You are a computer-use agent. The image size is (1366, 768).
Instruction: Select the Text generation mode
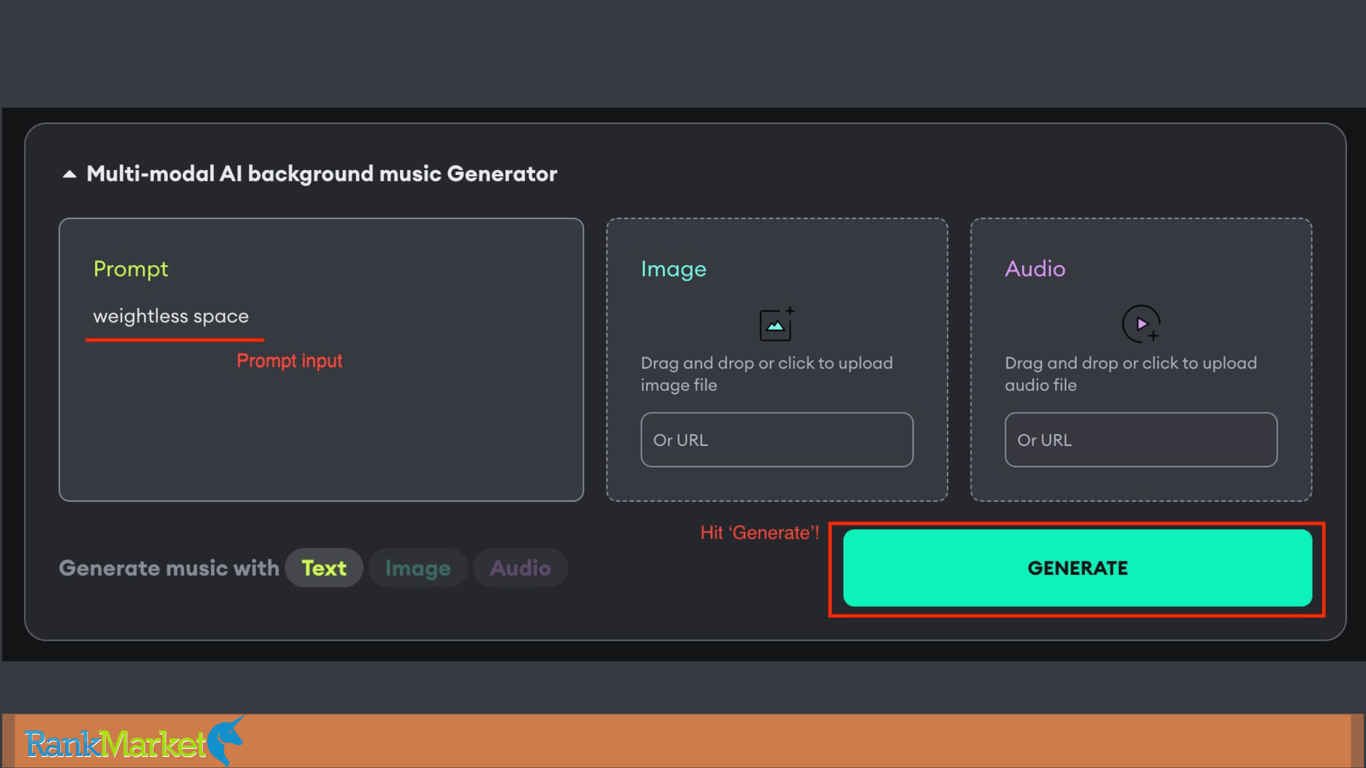pos(324,568)
